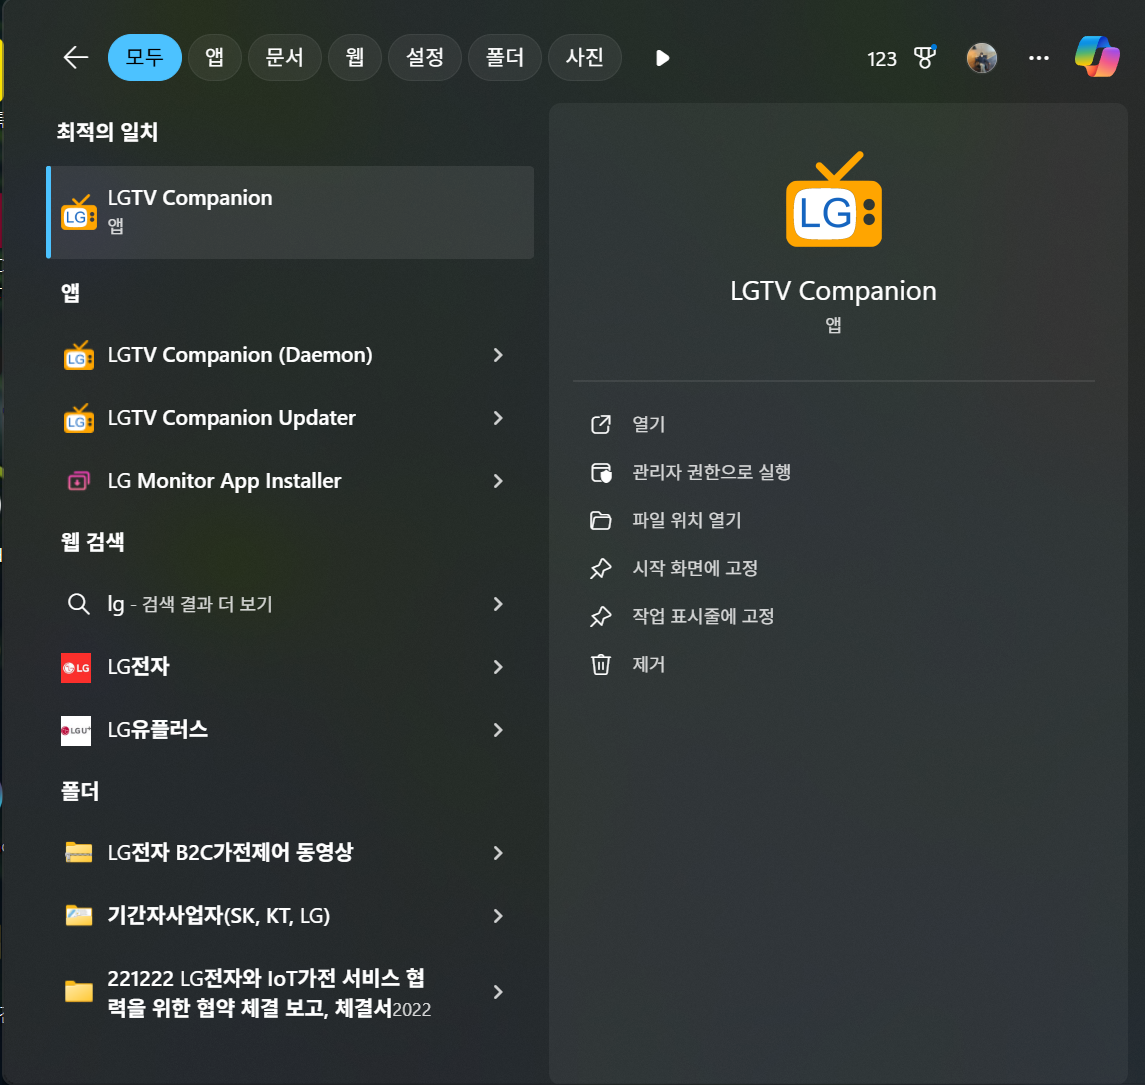Click 열기 to open the app
This screenshot has width=1145, height=1085.
648,424
